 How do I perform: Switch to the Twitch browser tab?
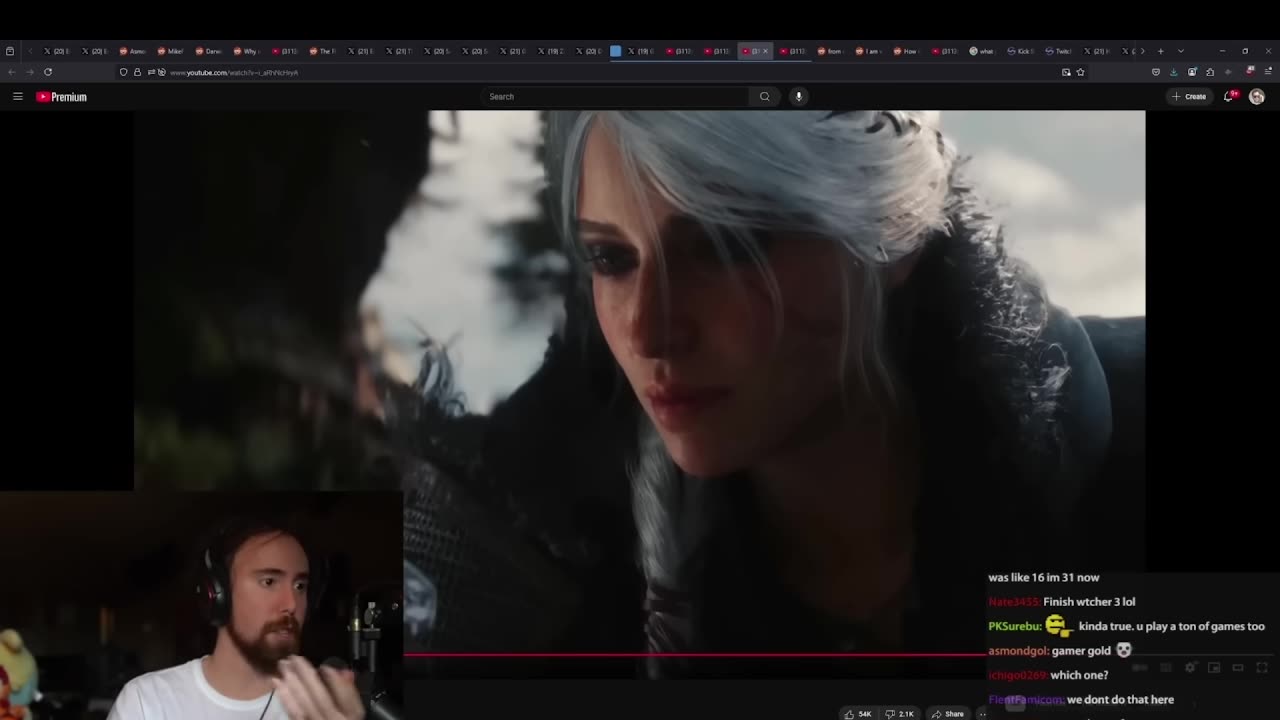pyautogui.click(x=1057, y=51)
